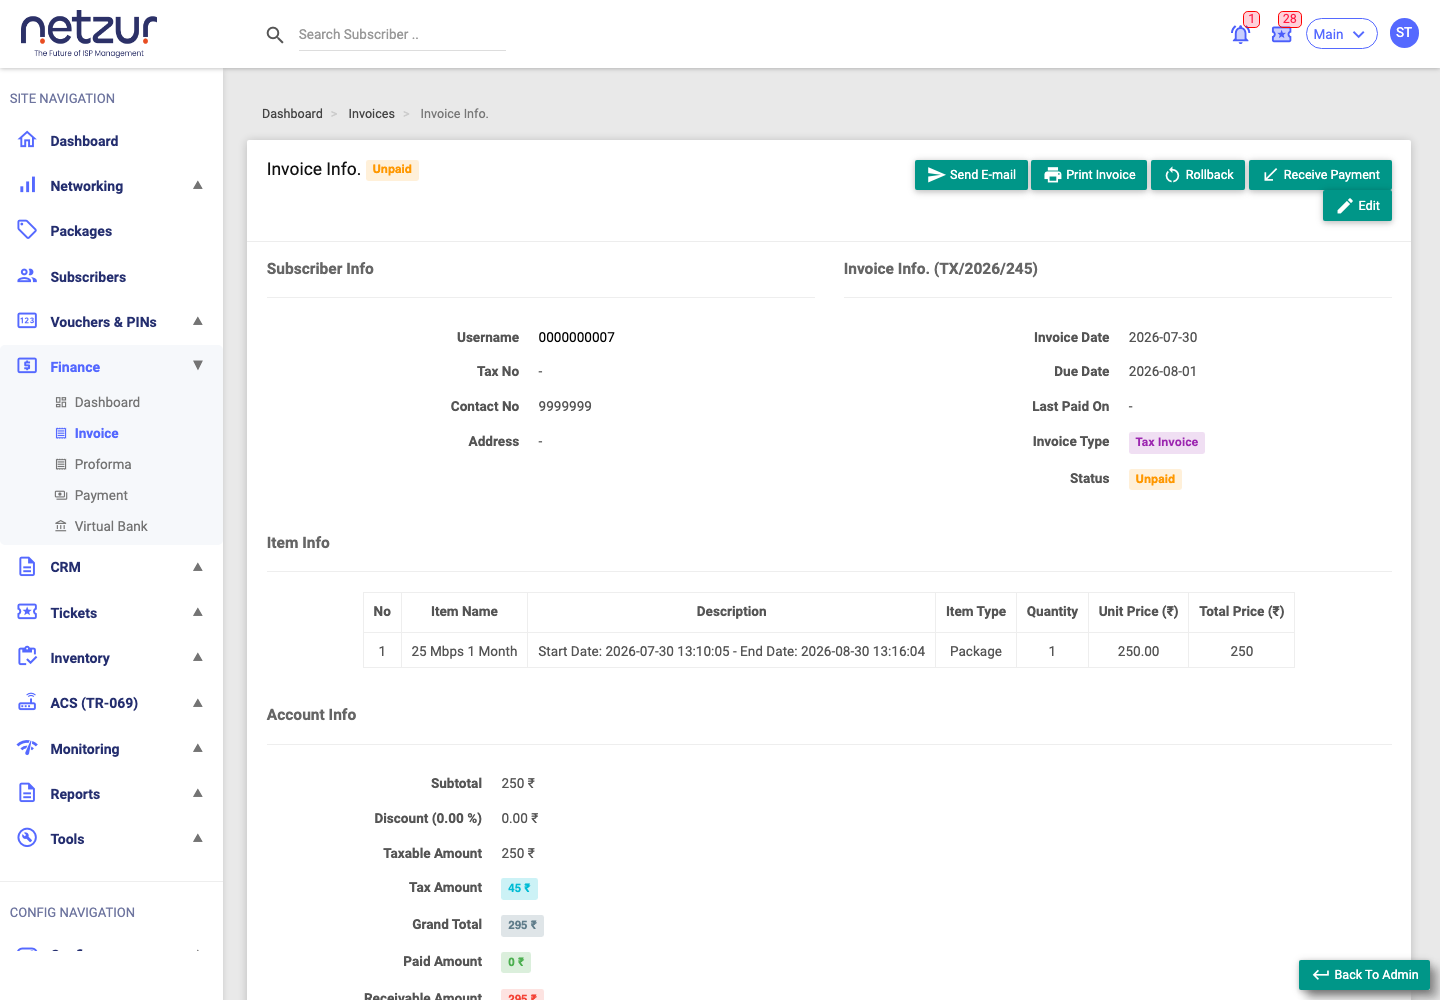Expand the Vouchers & PINs arrow
This screenshot has height=1000, width=1440.
click(x=198, y=321)
